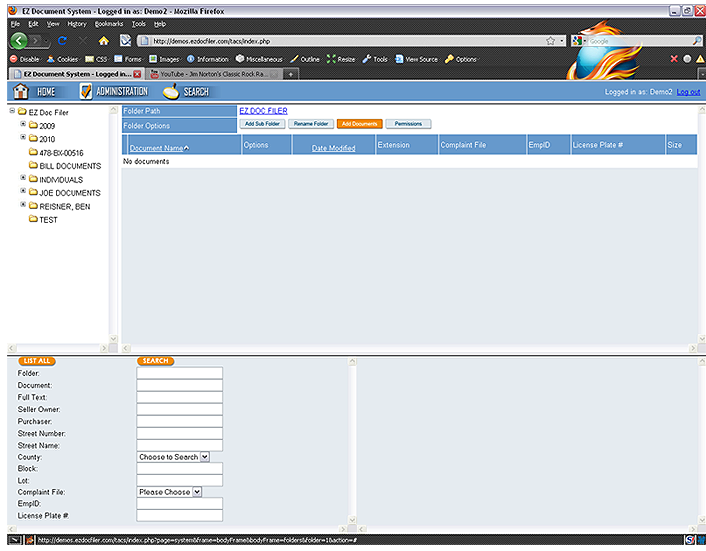Click the folder tree vertical scrollbar
Screen dimensions: 706x551
(x=113, y=224)
